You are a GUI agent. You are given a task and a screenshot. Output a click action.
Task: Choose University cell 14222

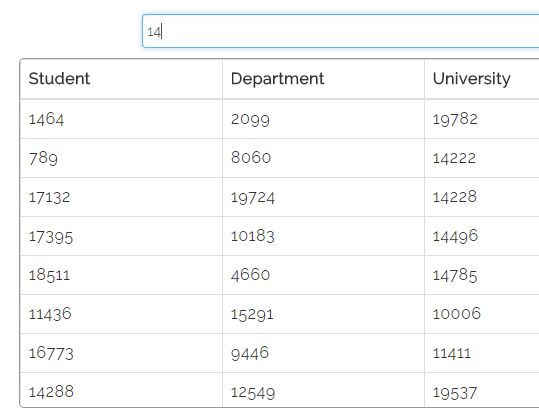(482, 158)
